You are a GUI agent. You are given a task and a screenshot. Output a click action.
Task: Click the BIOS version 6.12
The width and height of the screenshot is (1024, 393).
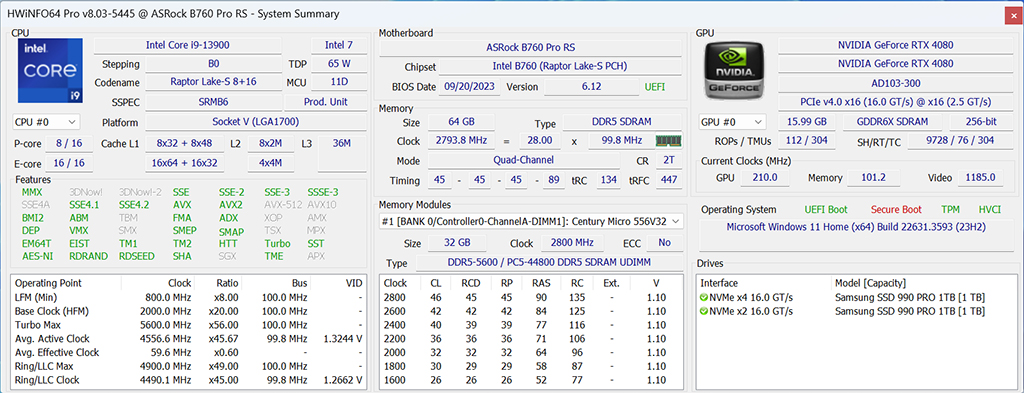click(592, 86)
